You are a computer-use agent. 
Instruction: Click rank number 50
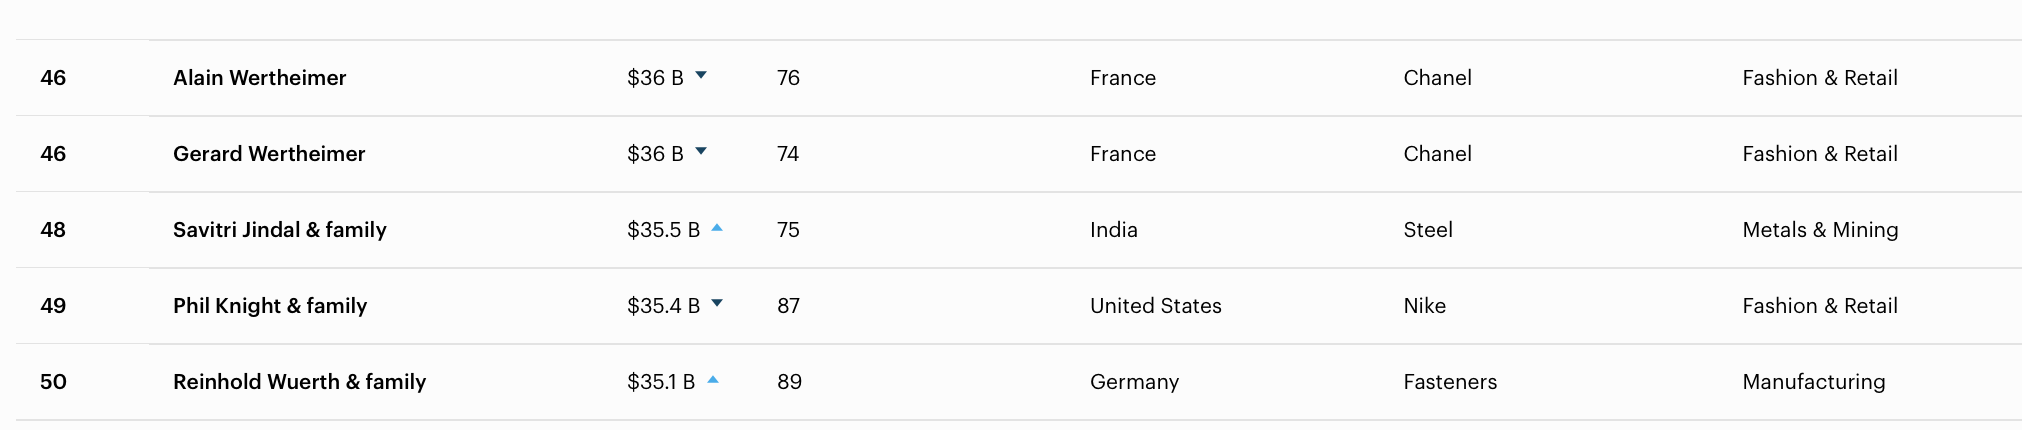pyautogui.click(x=53, y=382)
